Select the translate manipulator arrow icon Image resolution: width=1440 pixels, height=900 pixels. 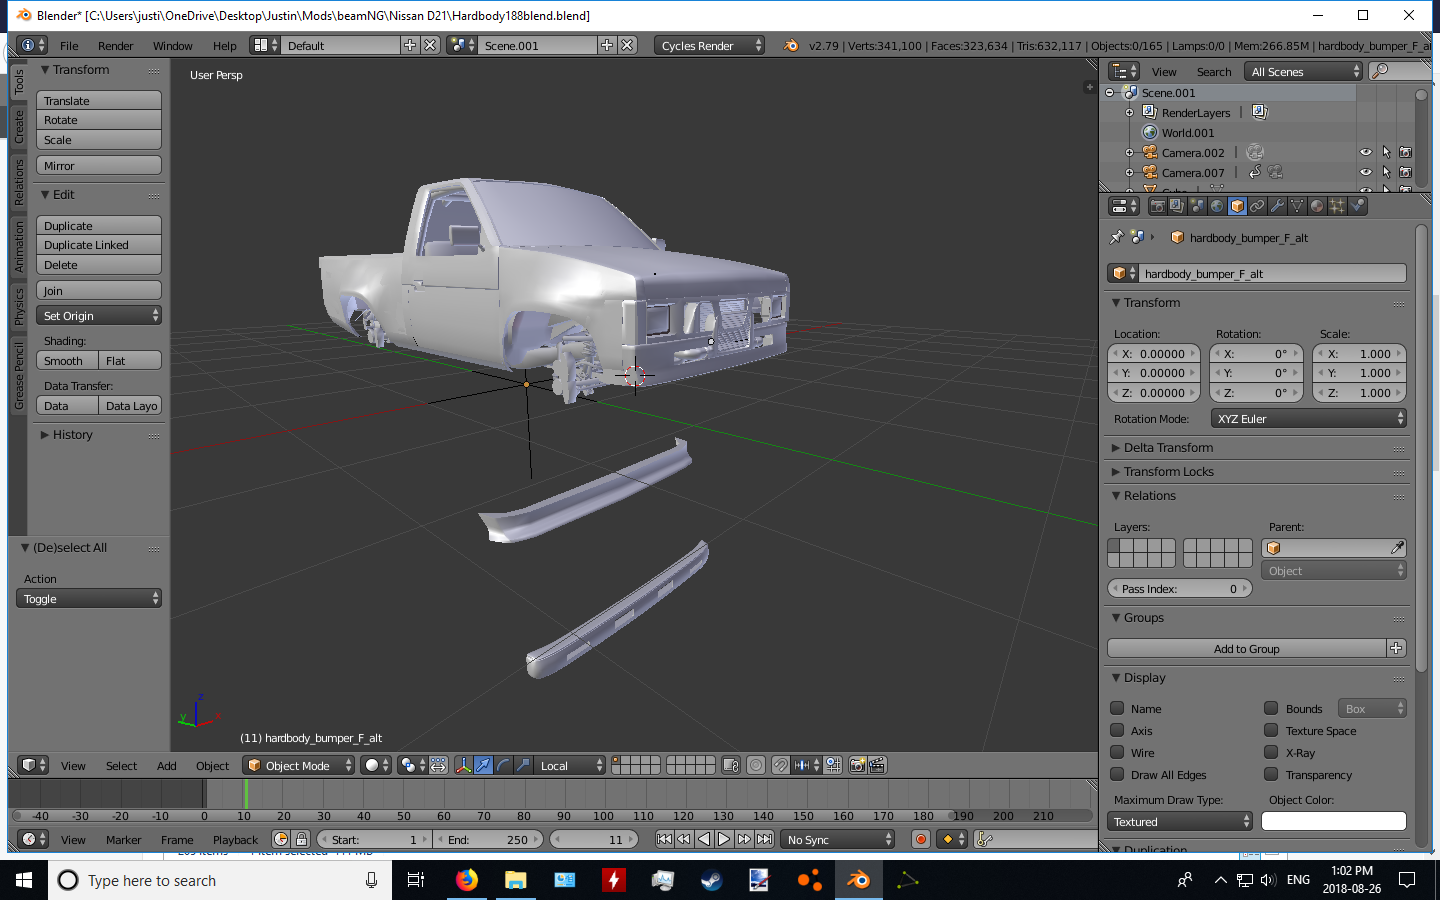[x=483, y=765]
